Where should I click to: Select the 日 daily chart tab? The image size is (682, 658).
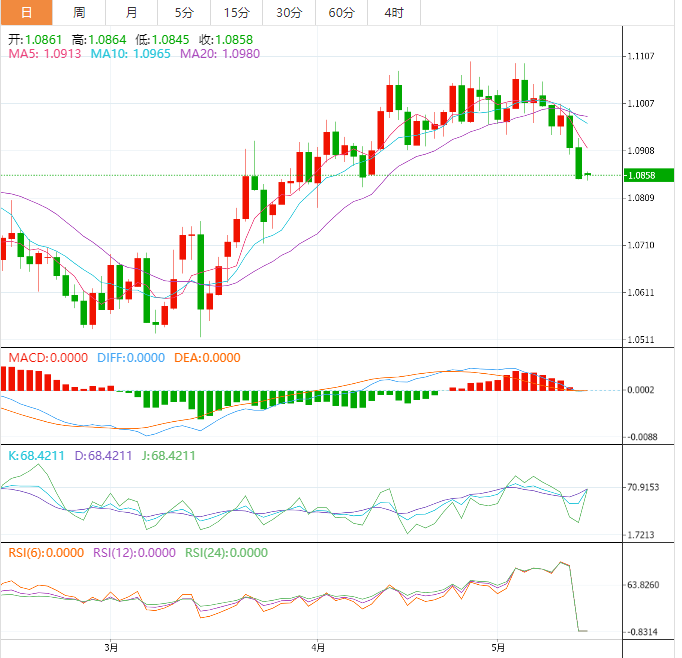pyautogui.click(x=26, y=13)
